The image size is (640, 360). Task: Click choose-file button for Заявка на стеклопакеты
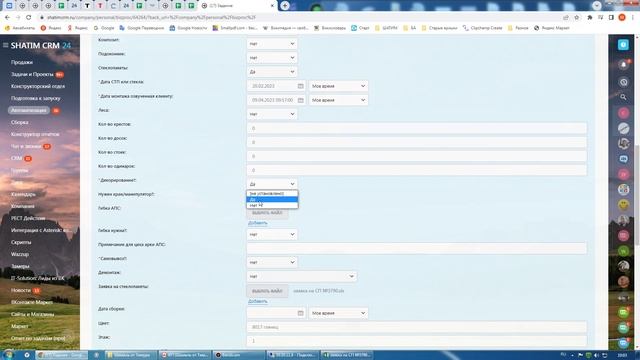click(x=267, y=291)
